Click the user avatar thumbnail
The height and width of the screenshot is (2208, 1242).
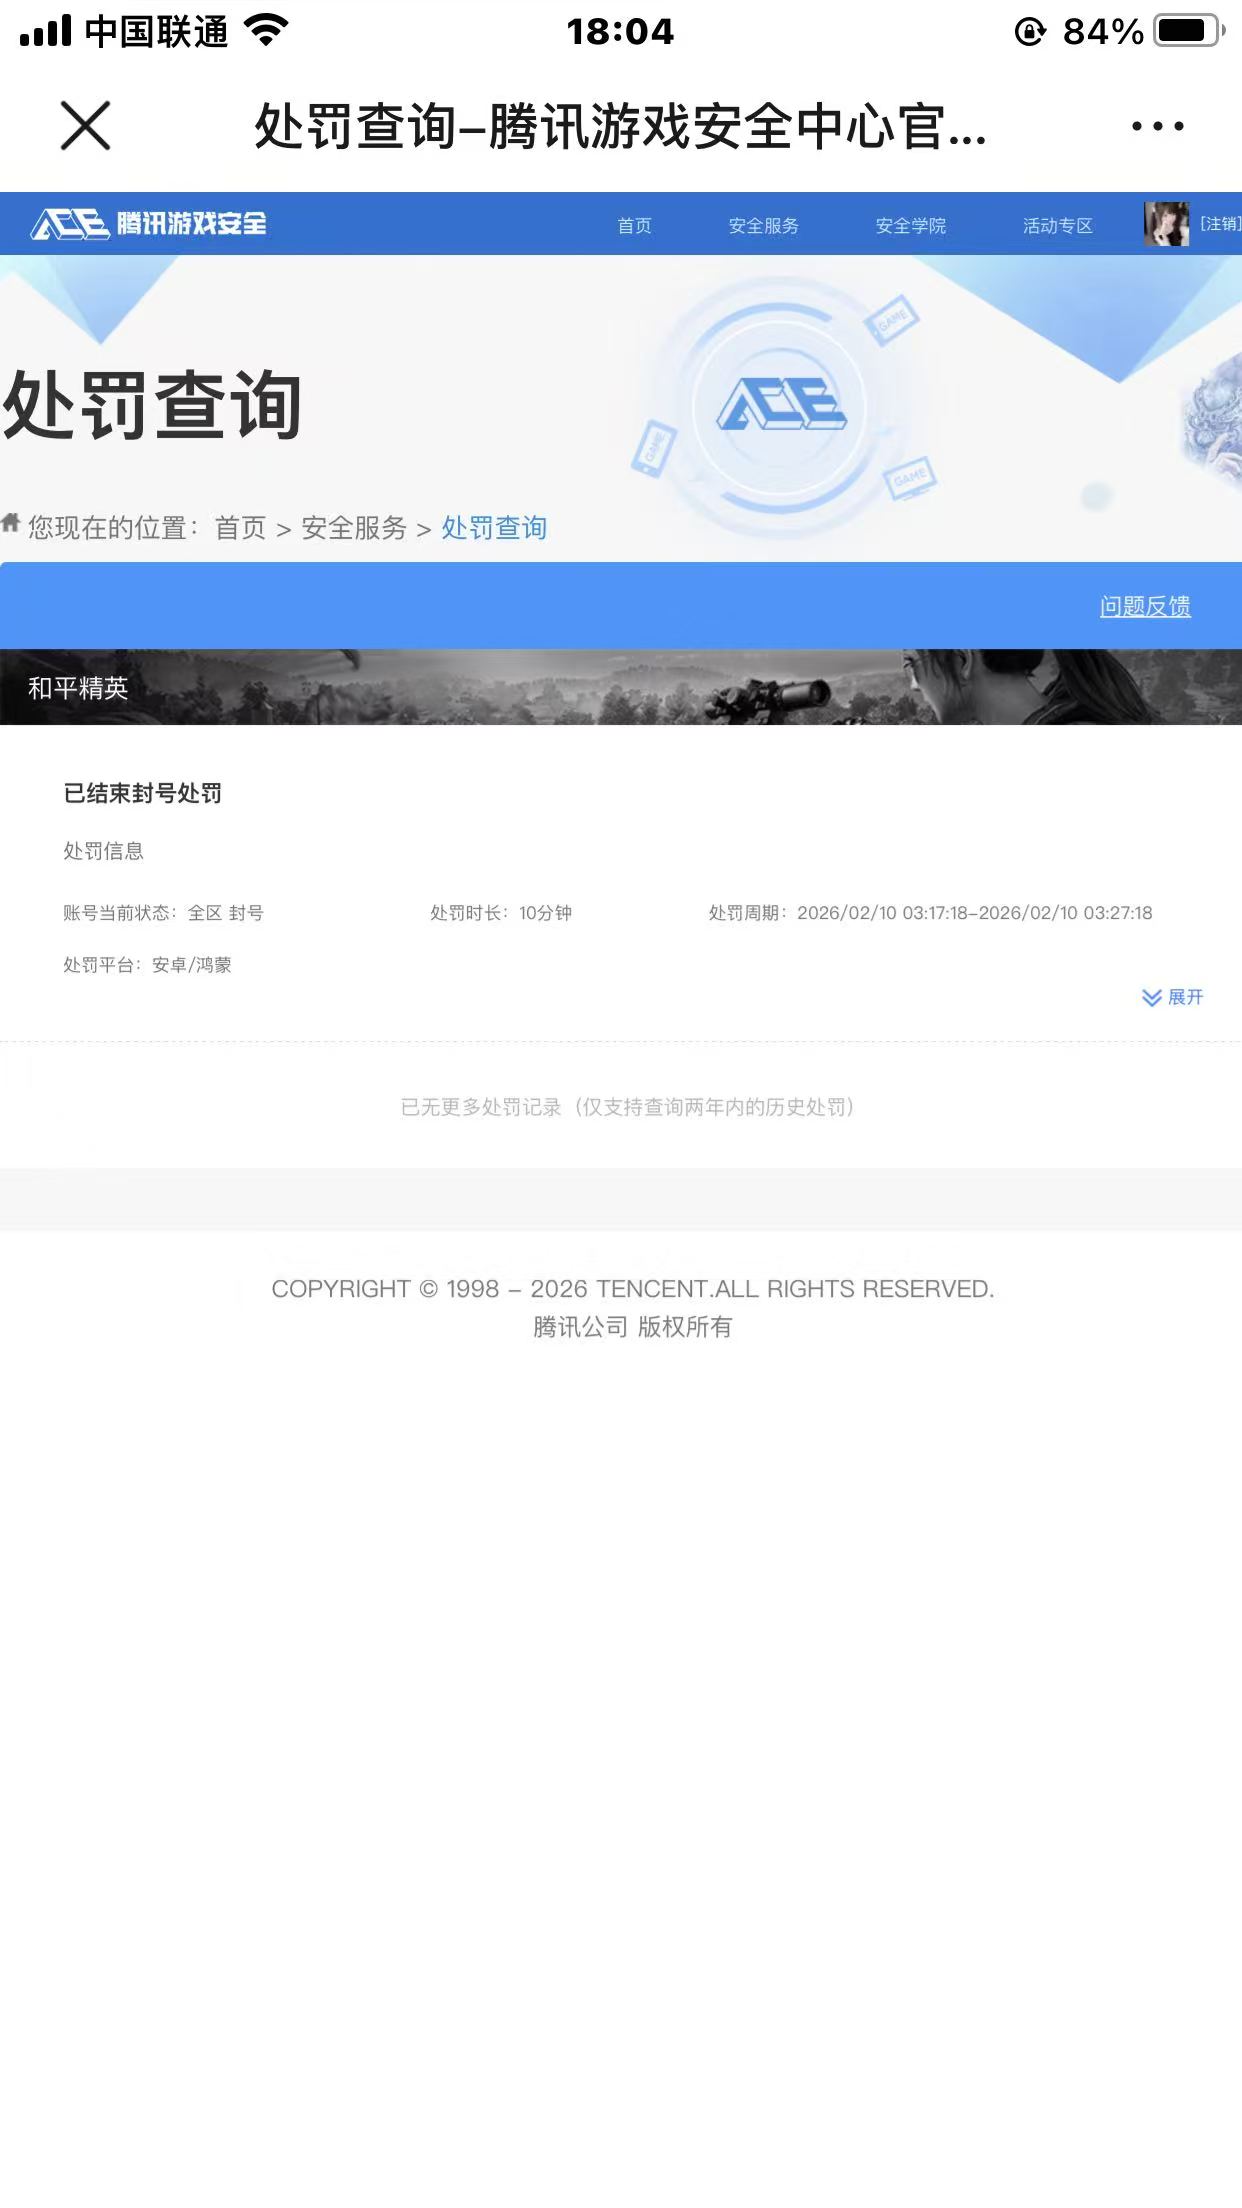[x=1166, y=224]
